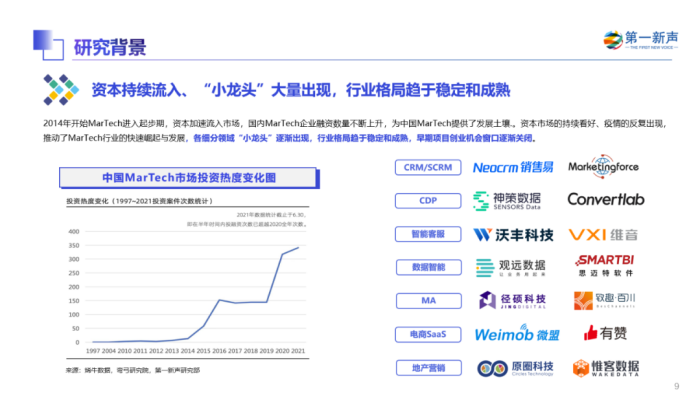Select the CRM/SCRM category box
This screenshot has width=700, height=393.
coord(428,167)
